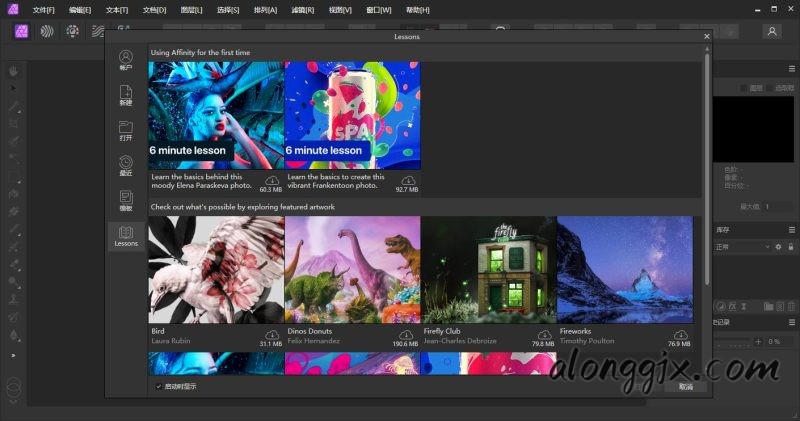Click the account profile icon in top toolbar
The image size is (800, 421).
[x=771, y=31]
